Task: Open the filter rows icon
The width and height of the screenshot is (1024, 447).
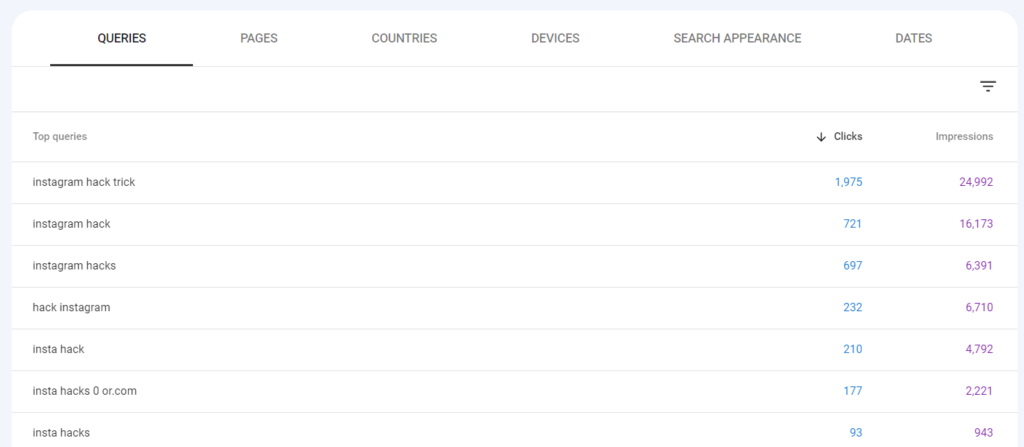Action: click(987, 86)
